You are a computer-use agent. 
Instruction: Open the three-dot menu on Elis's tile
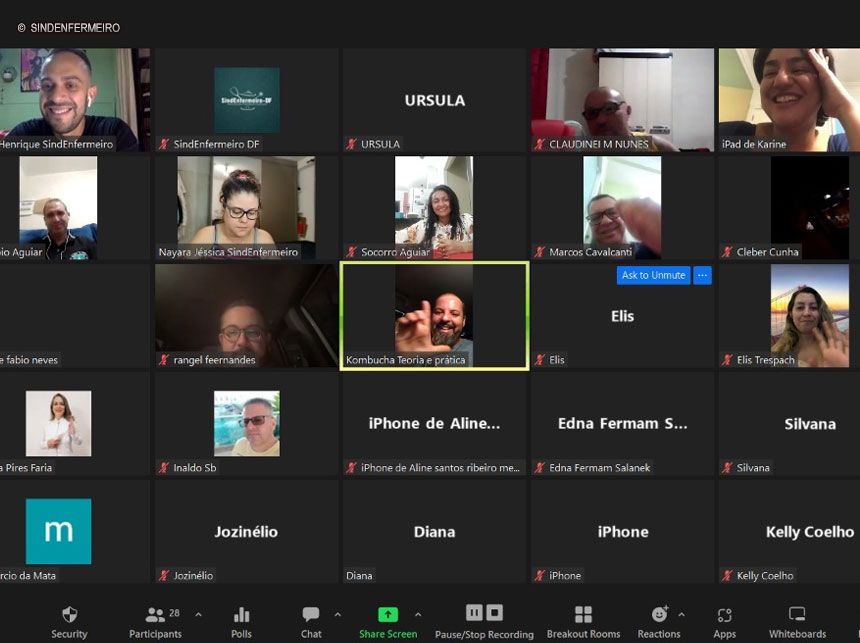pyautogui.click(x=702, y=275)
